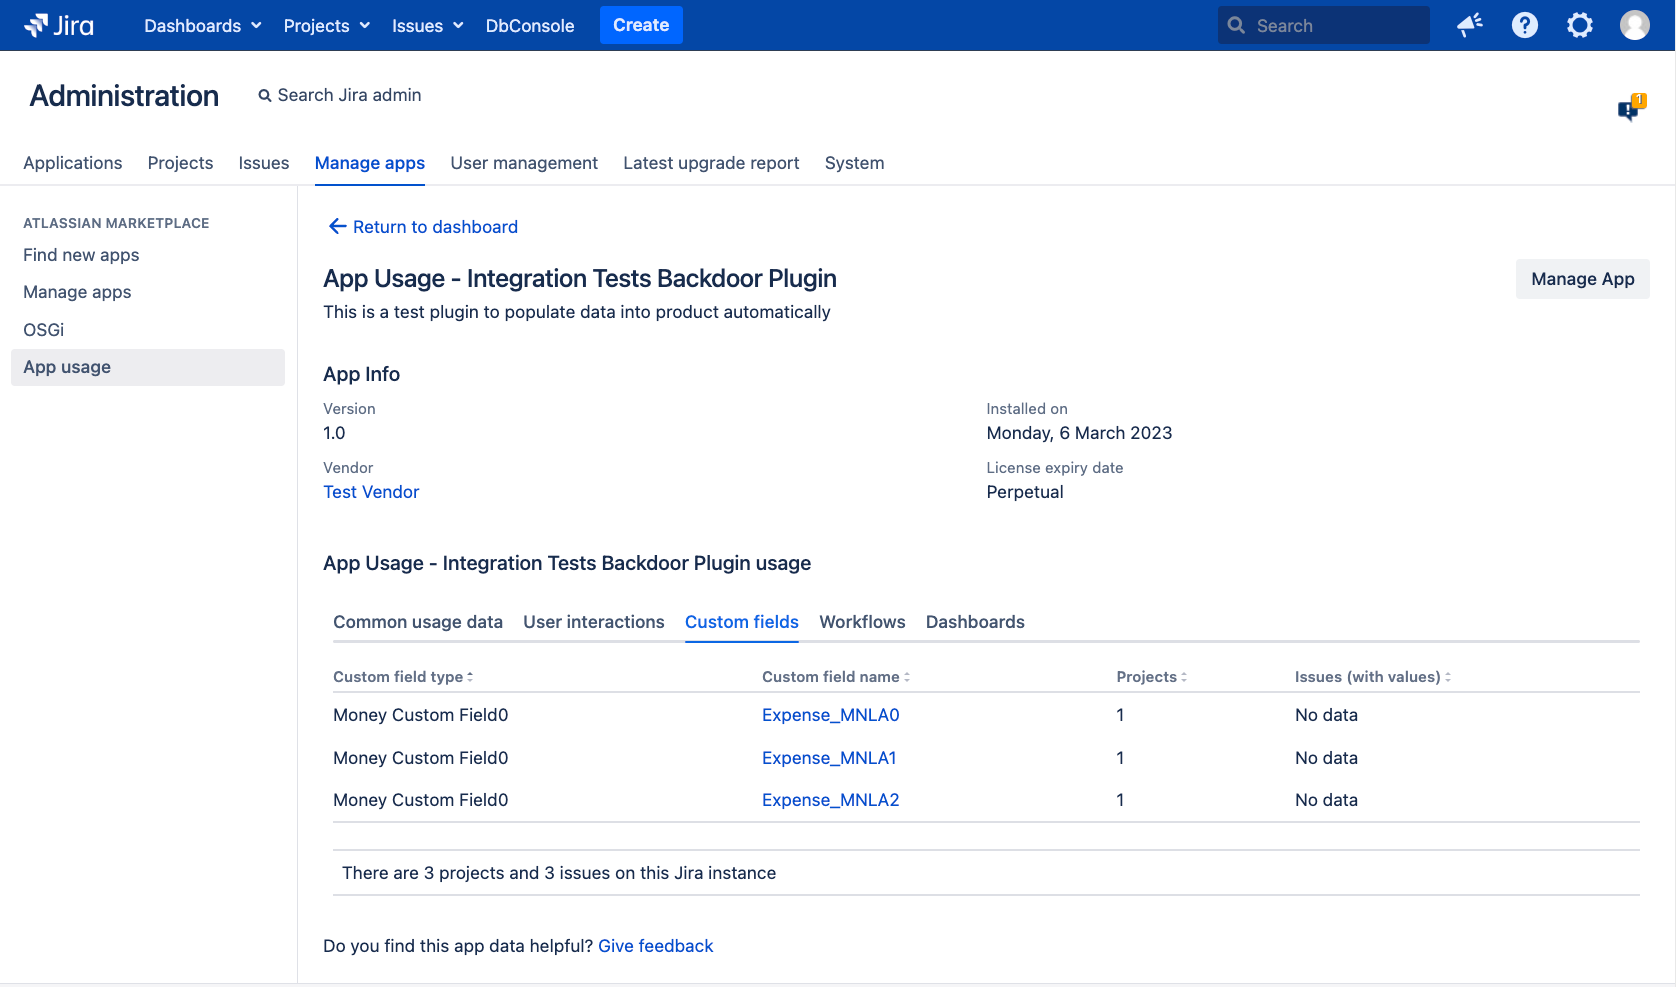Switch to the Workflows tab
This screenshot has height=987, width=1676.
click(862, 622)
